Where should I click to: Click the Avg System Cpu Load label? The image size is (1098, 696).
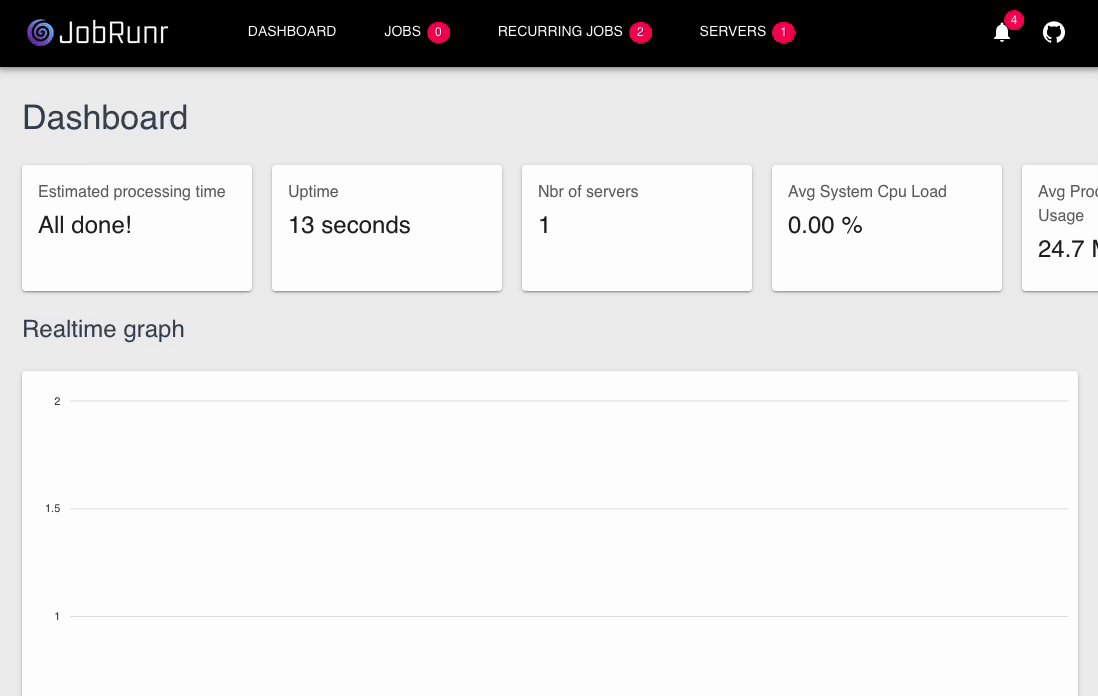coord(867,192)
